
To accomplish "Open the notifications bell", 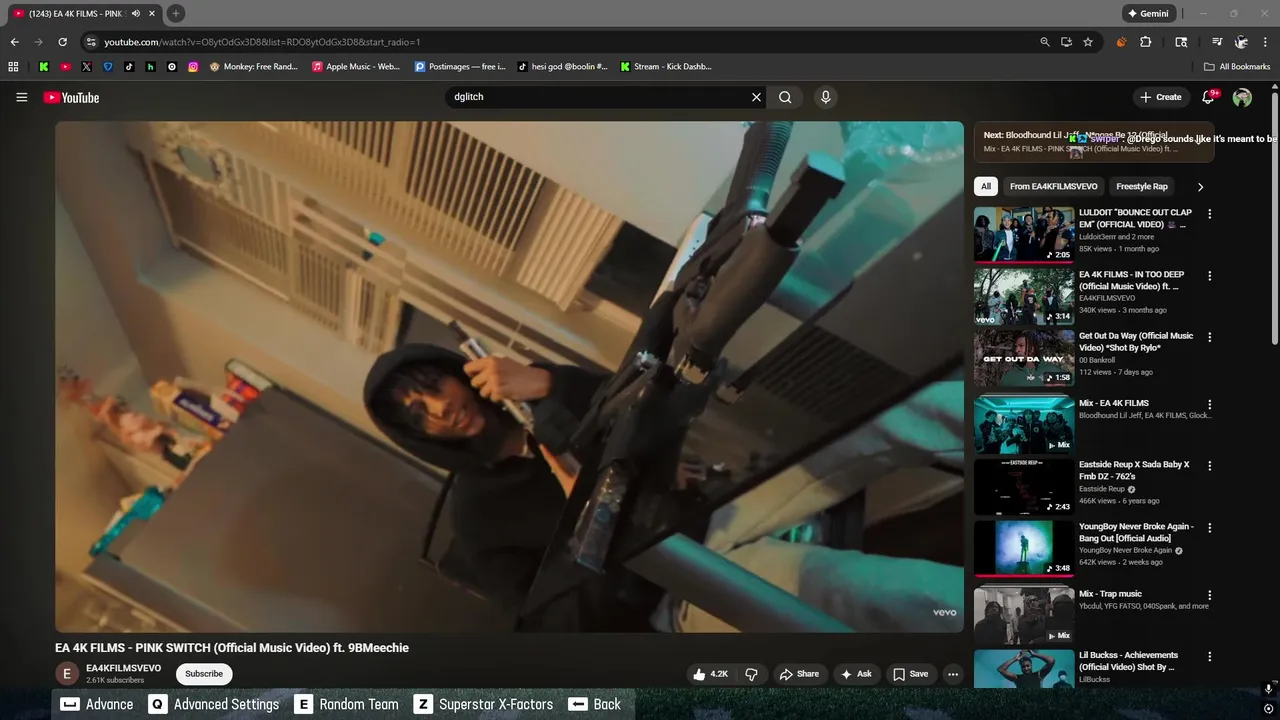I will point(1209,97).
